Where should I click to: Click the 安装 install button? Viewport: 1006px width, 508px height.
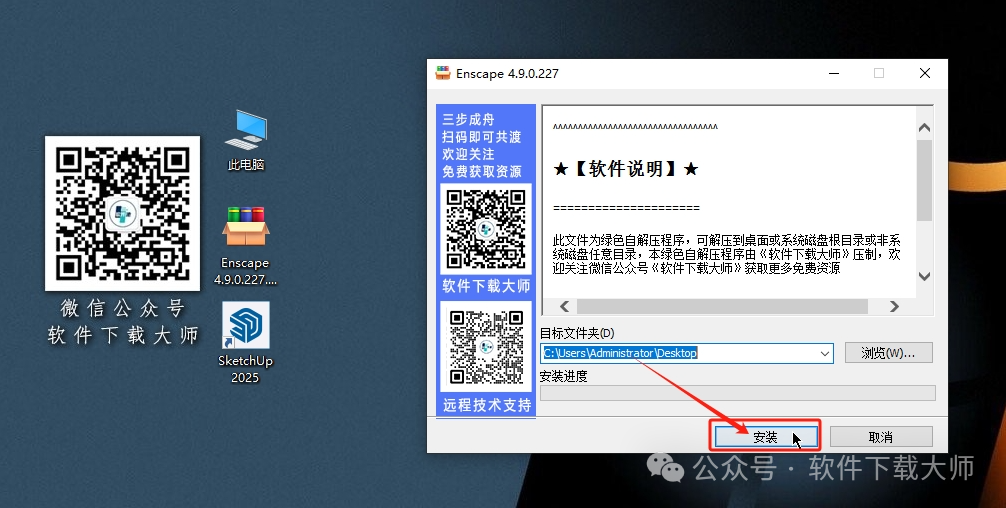point(765,437)
